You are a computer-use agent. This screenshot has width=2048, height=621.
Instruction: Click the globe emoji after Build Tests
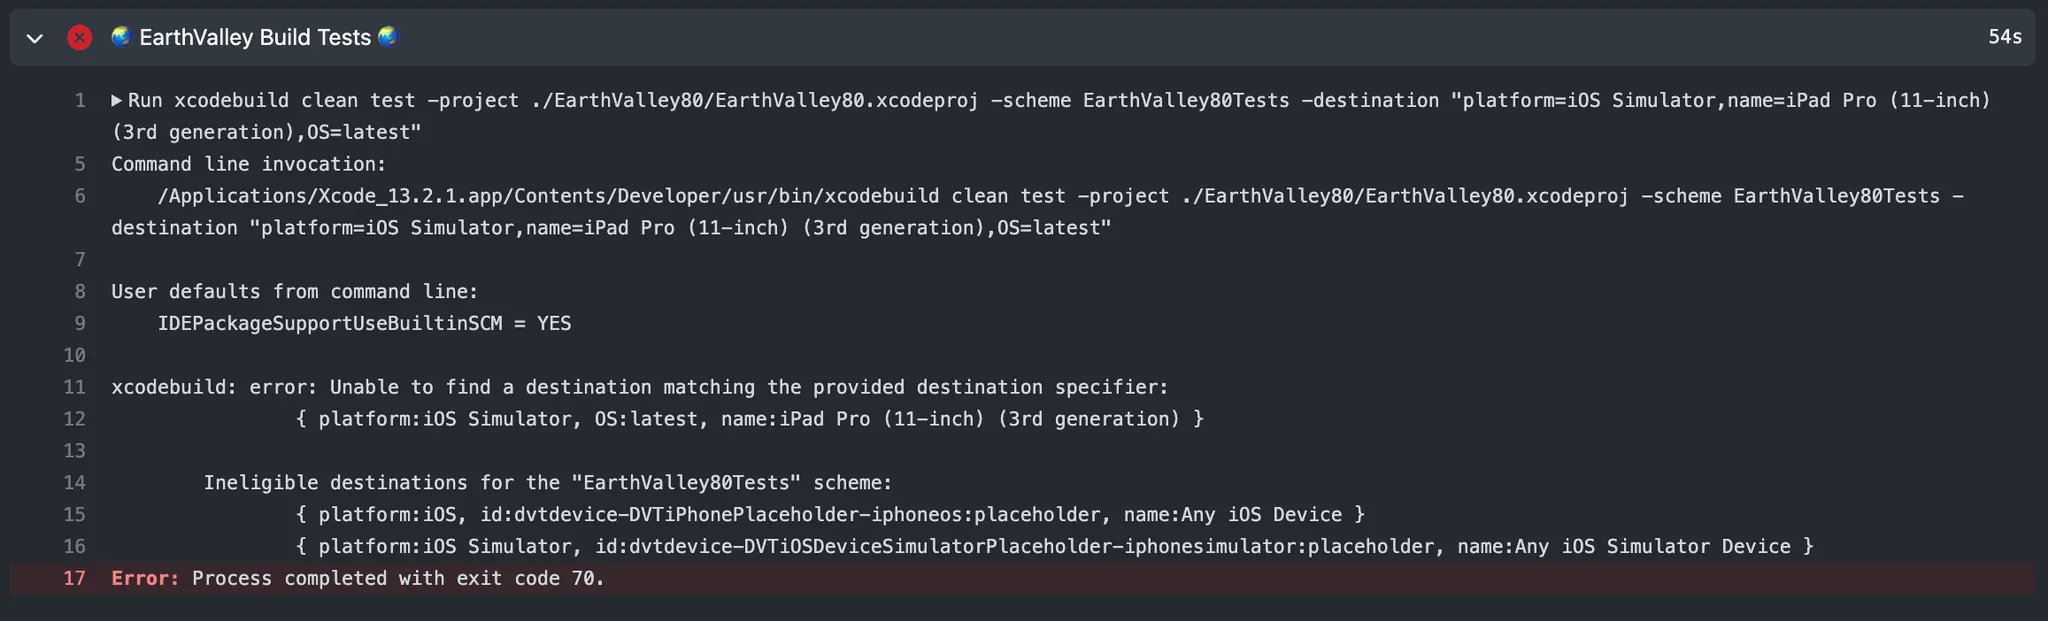coord(388,37)
